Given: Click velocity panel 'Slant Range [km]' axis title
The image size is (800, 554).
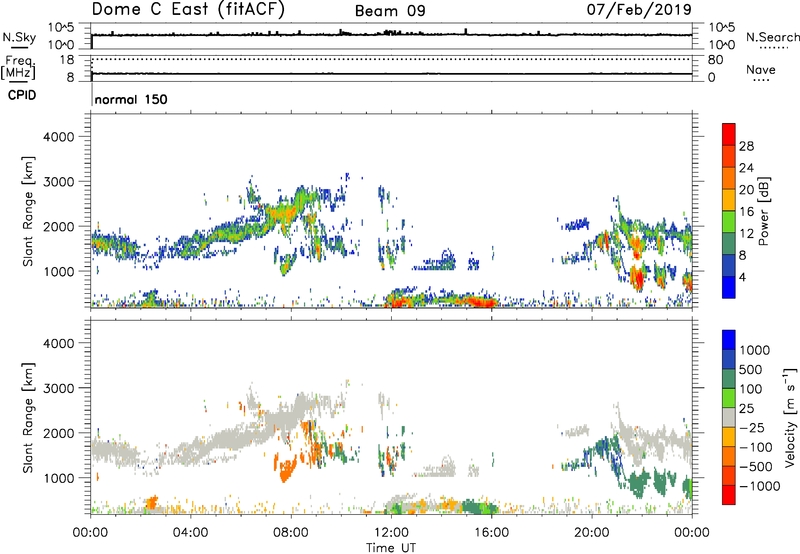Looking at the screenshot, I should (x=28, y=417).
